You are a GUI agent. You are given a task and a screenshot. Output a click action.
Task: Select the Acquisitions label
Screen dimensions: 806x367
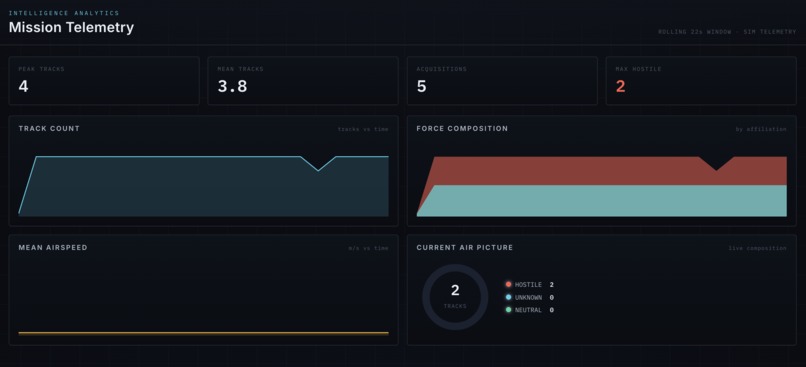[x=442, y=69]
